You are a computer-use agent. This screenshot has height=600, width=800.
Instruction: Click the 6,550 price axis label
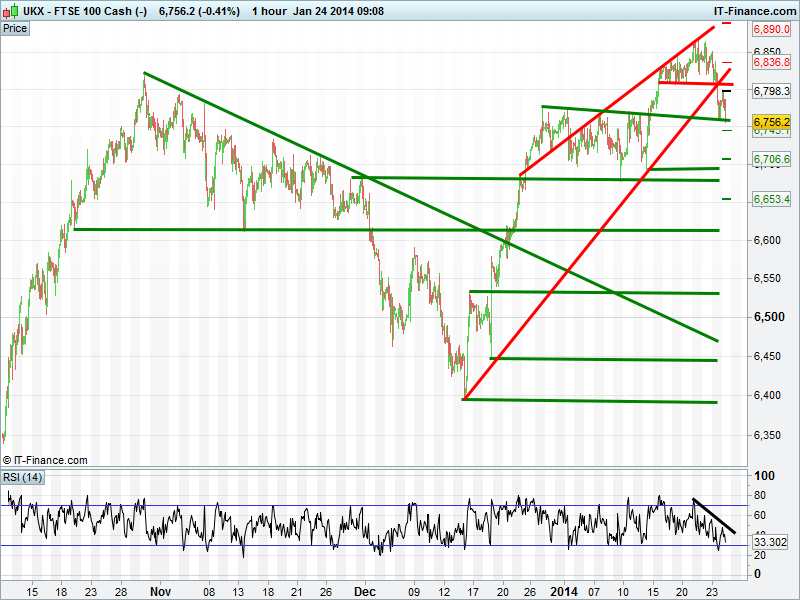tap(767, 279)
